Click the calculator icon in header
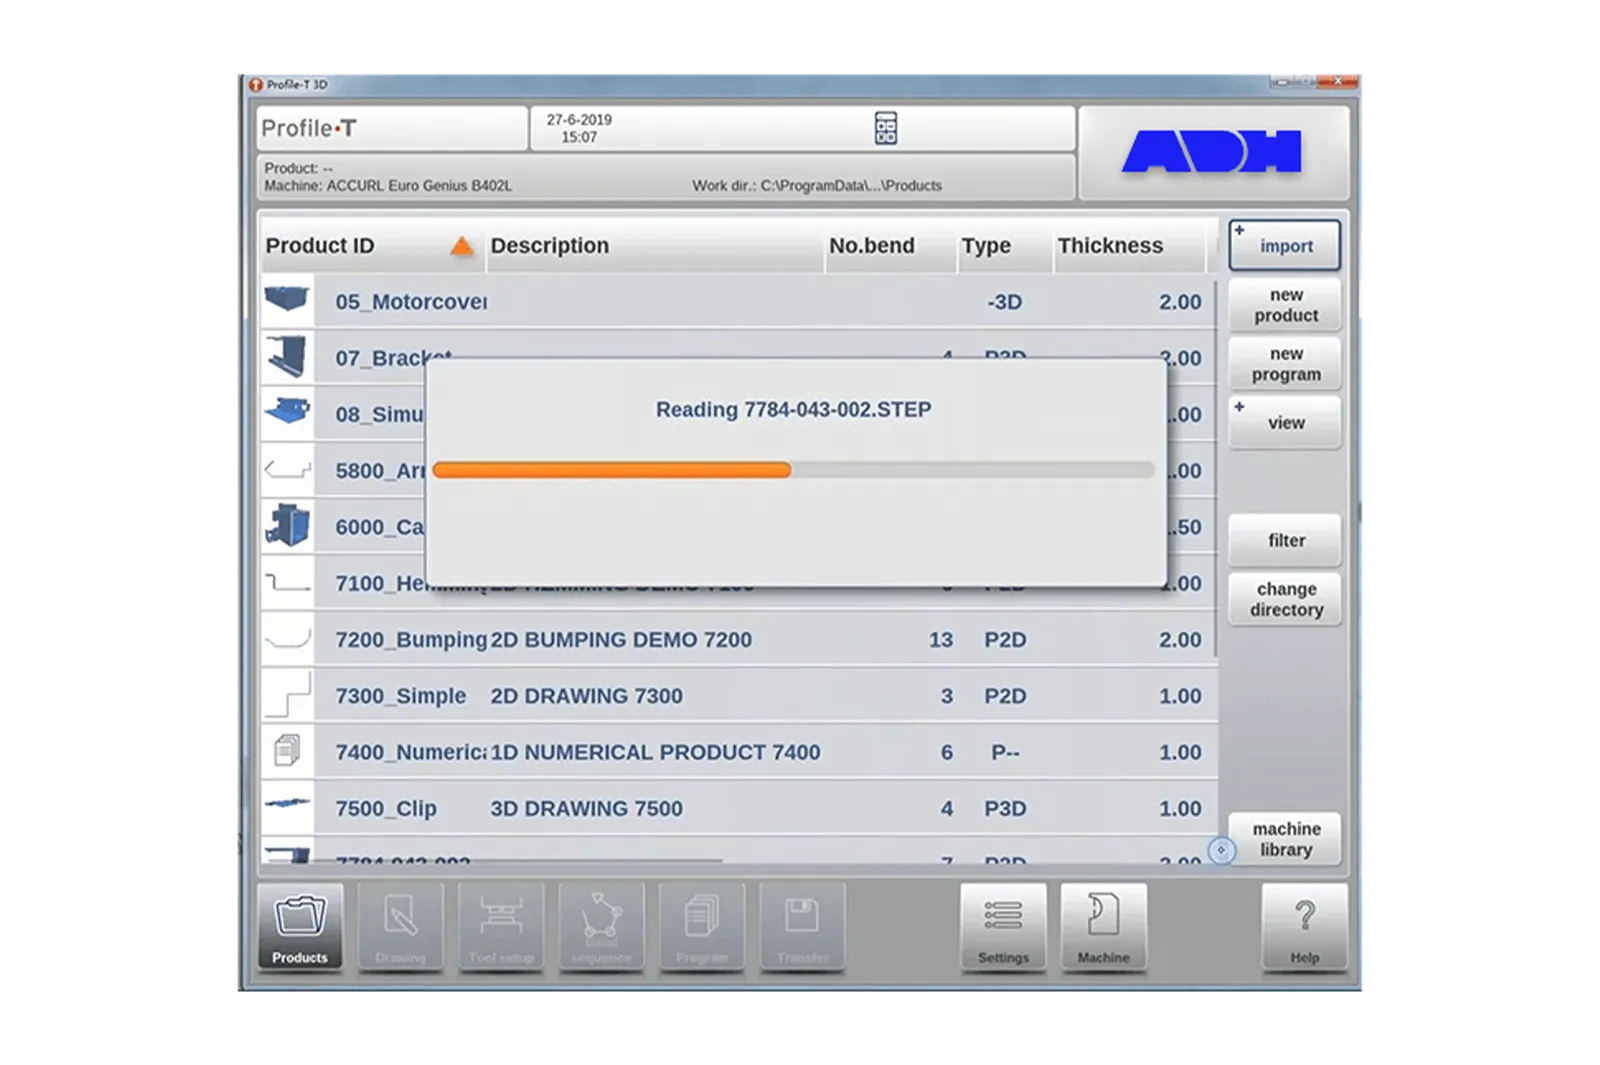 [886, 128]
